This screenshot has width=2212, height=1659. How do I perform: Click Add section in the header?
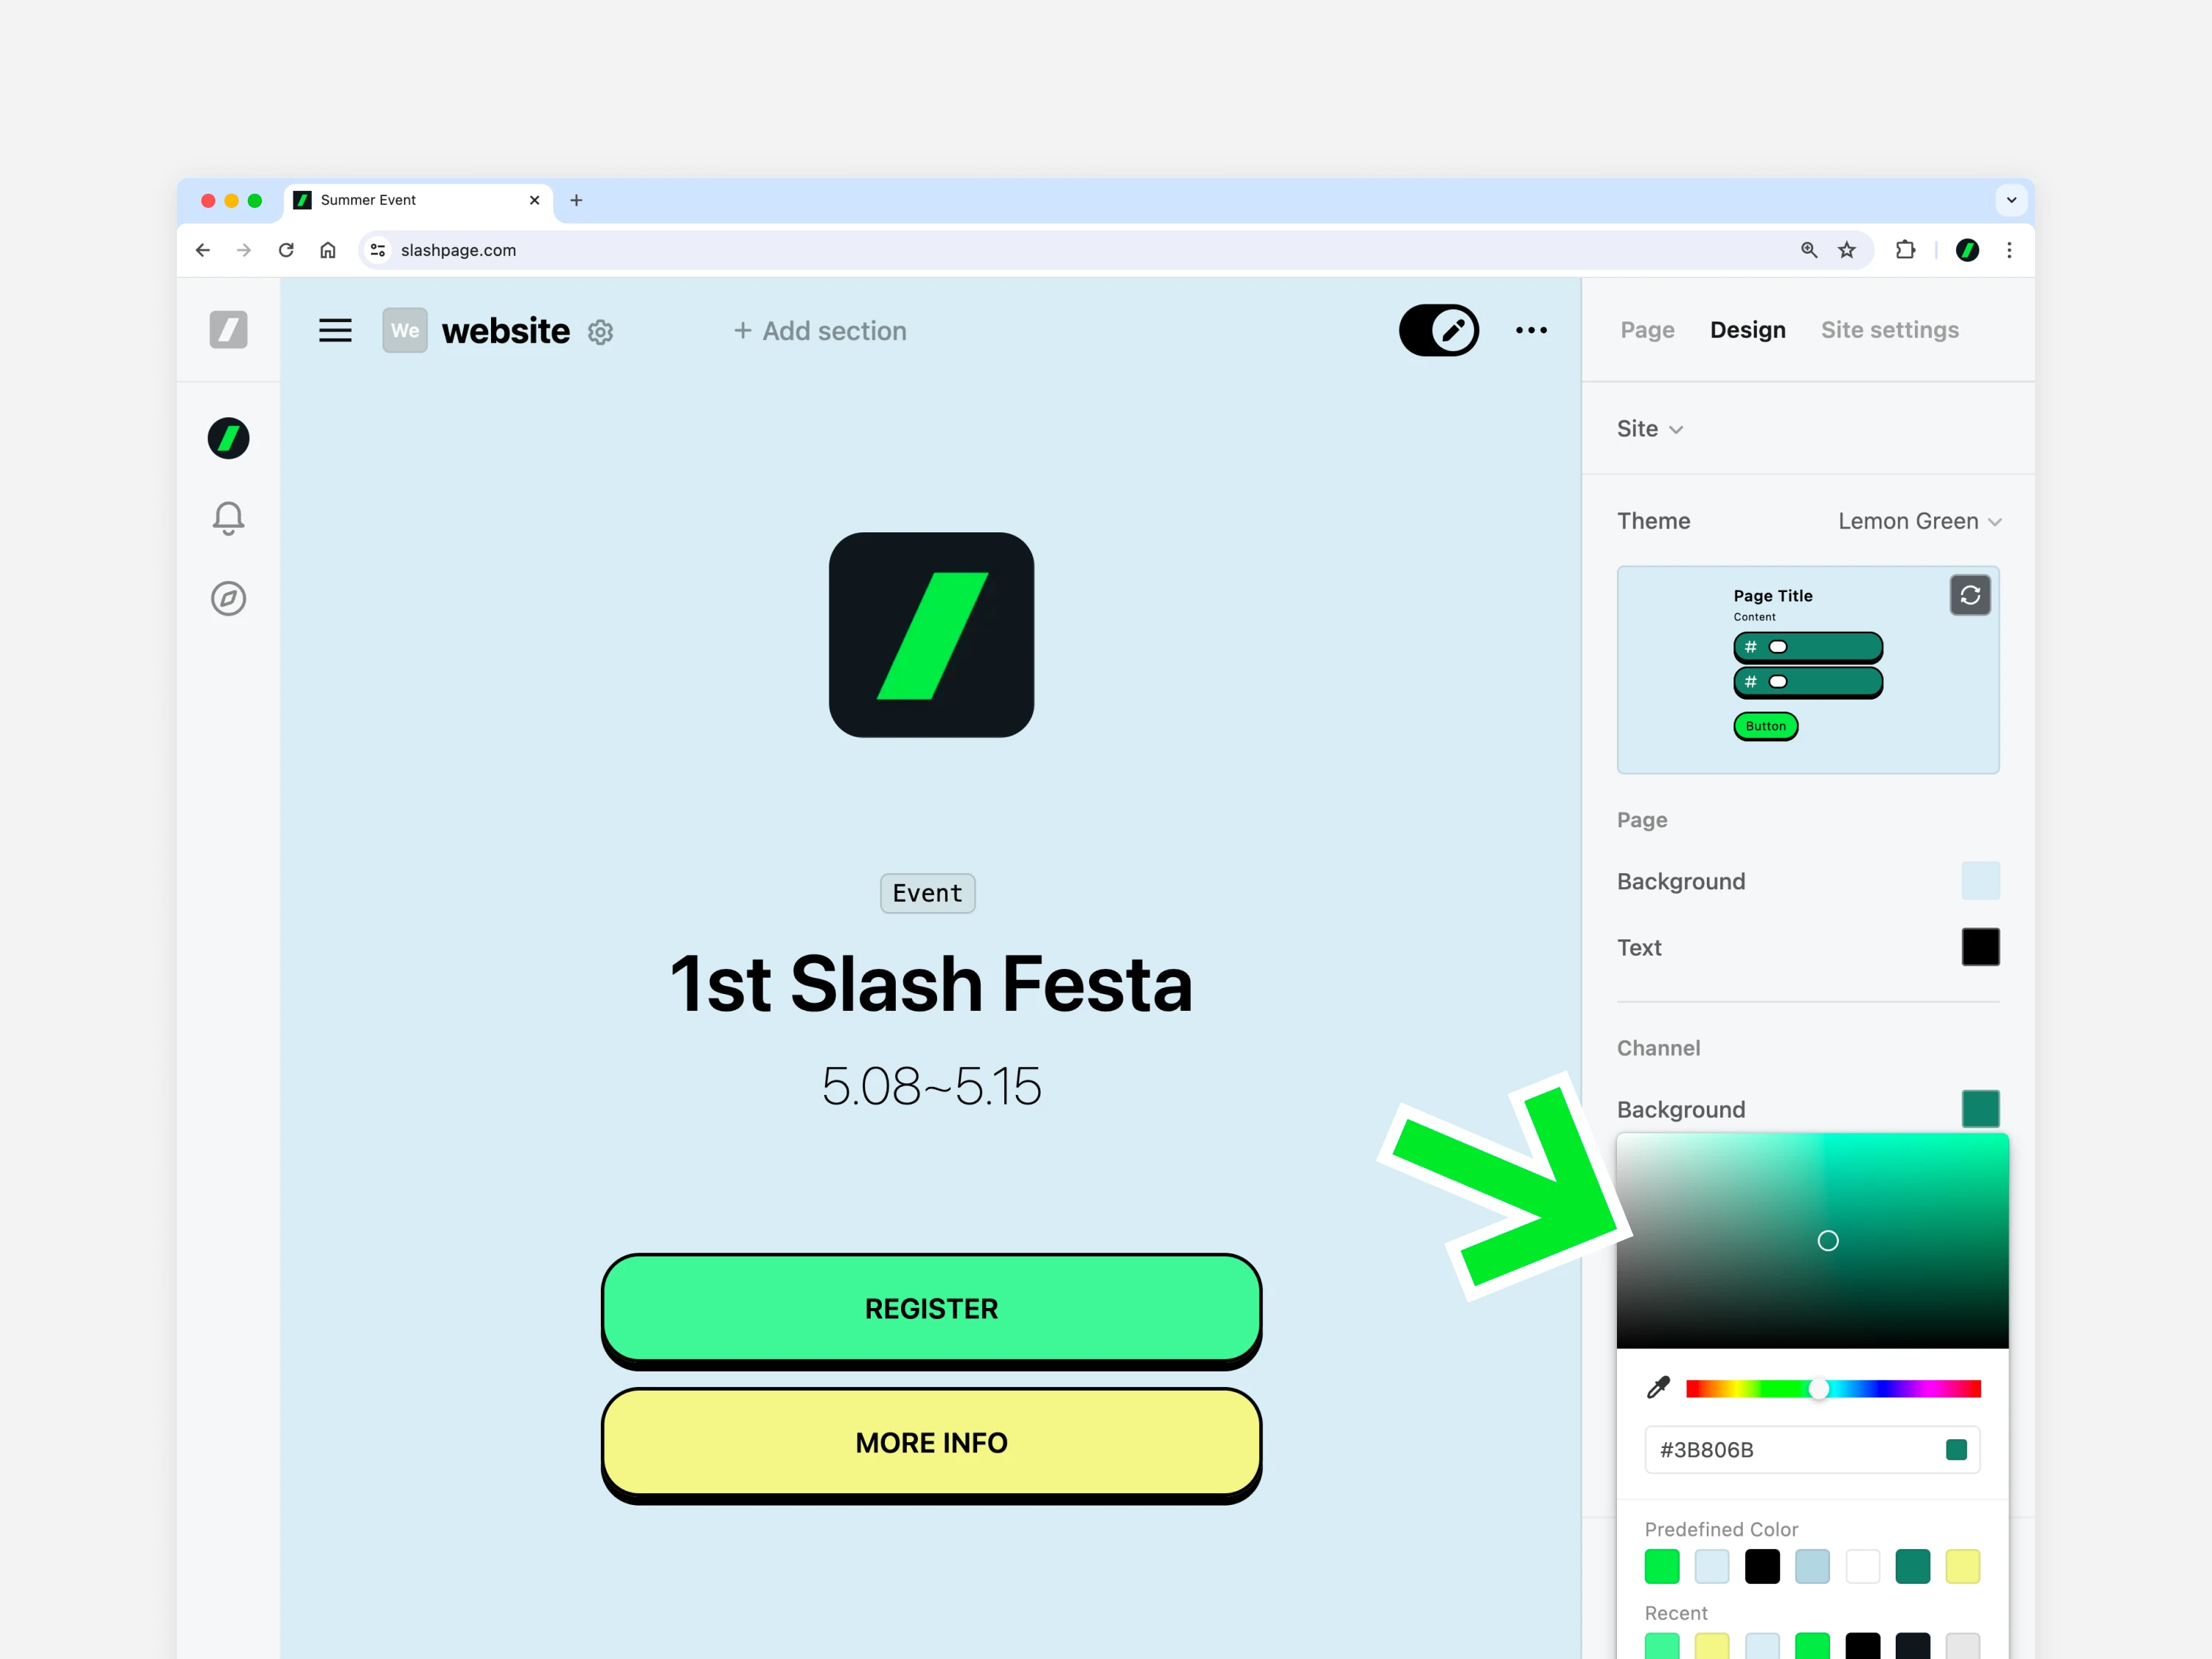[820, 331]
